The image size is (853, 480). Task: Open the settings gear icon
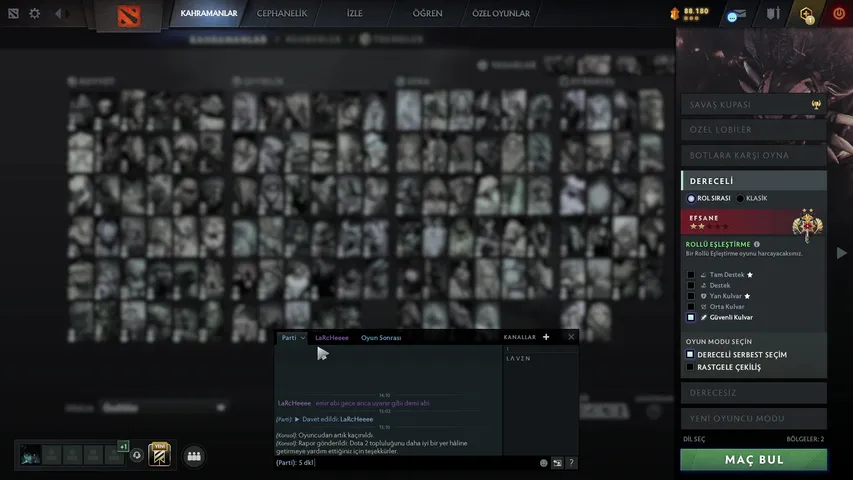click(x=34, y=13)
